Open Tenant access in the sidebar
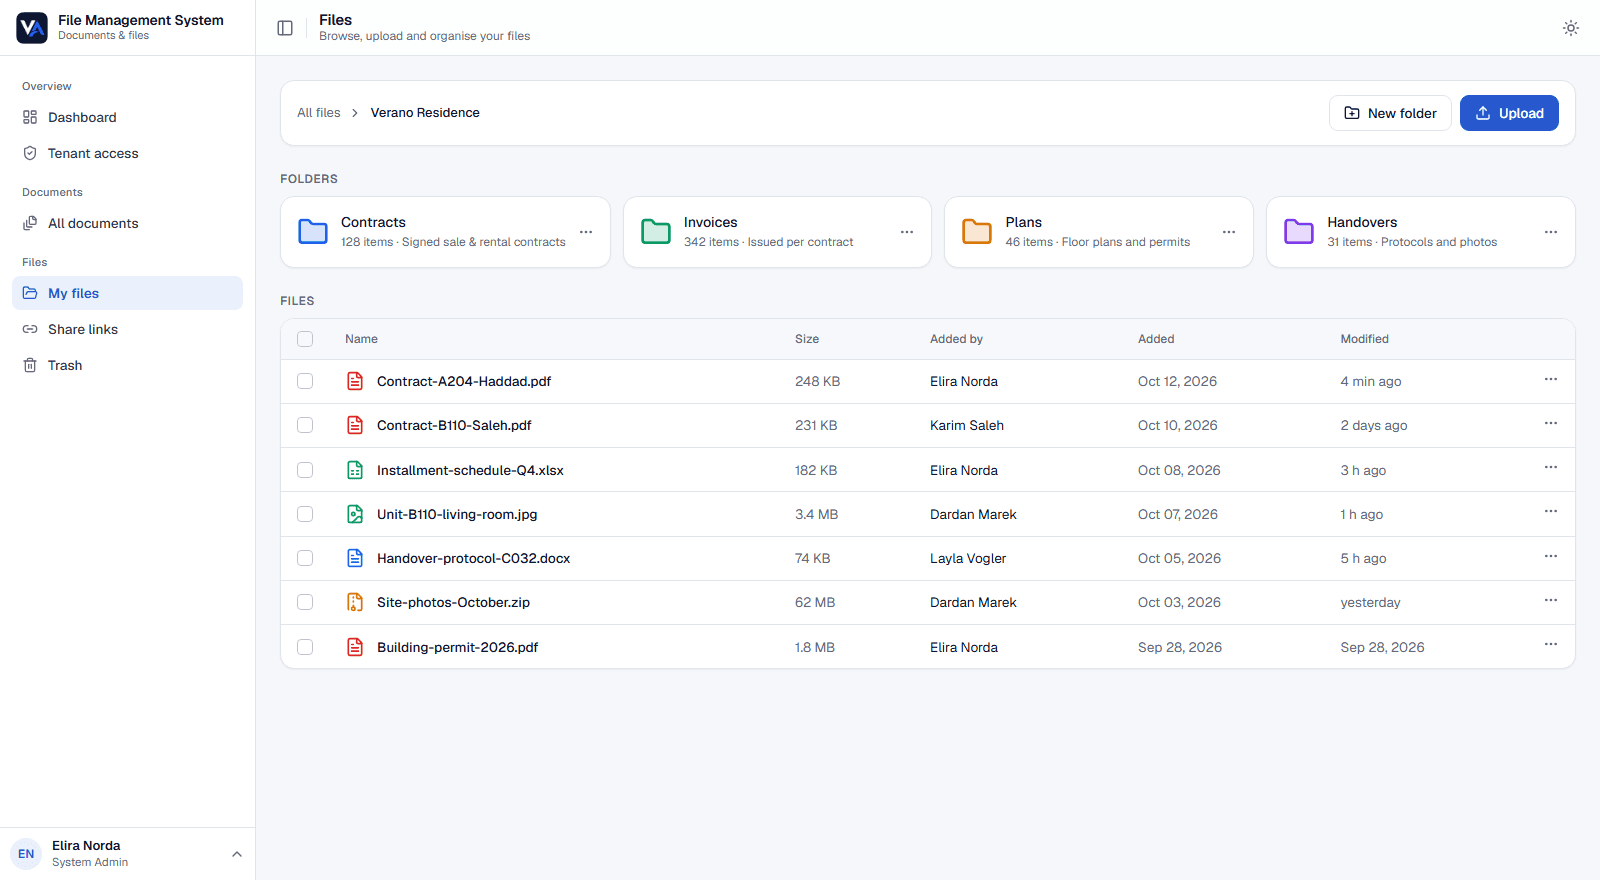 pos(127,153)
